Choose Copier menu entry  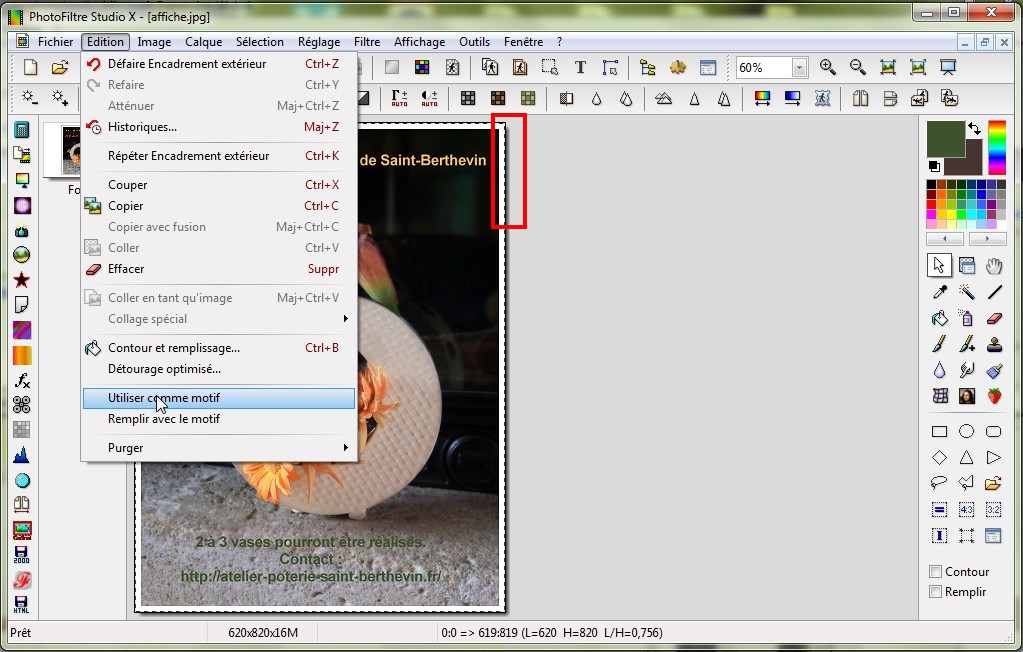tap(219, 206)
